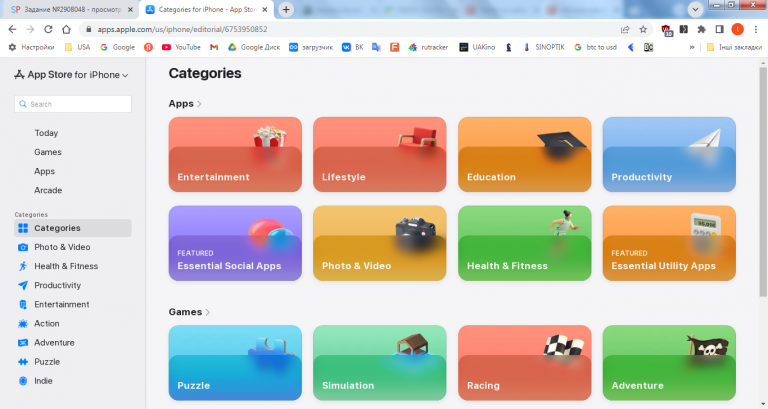Click the Puzzle piece icon in sidebar
This screenshot has height=409, width=768.
[23, 361]
